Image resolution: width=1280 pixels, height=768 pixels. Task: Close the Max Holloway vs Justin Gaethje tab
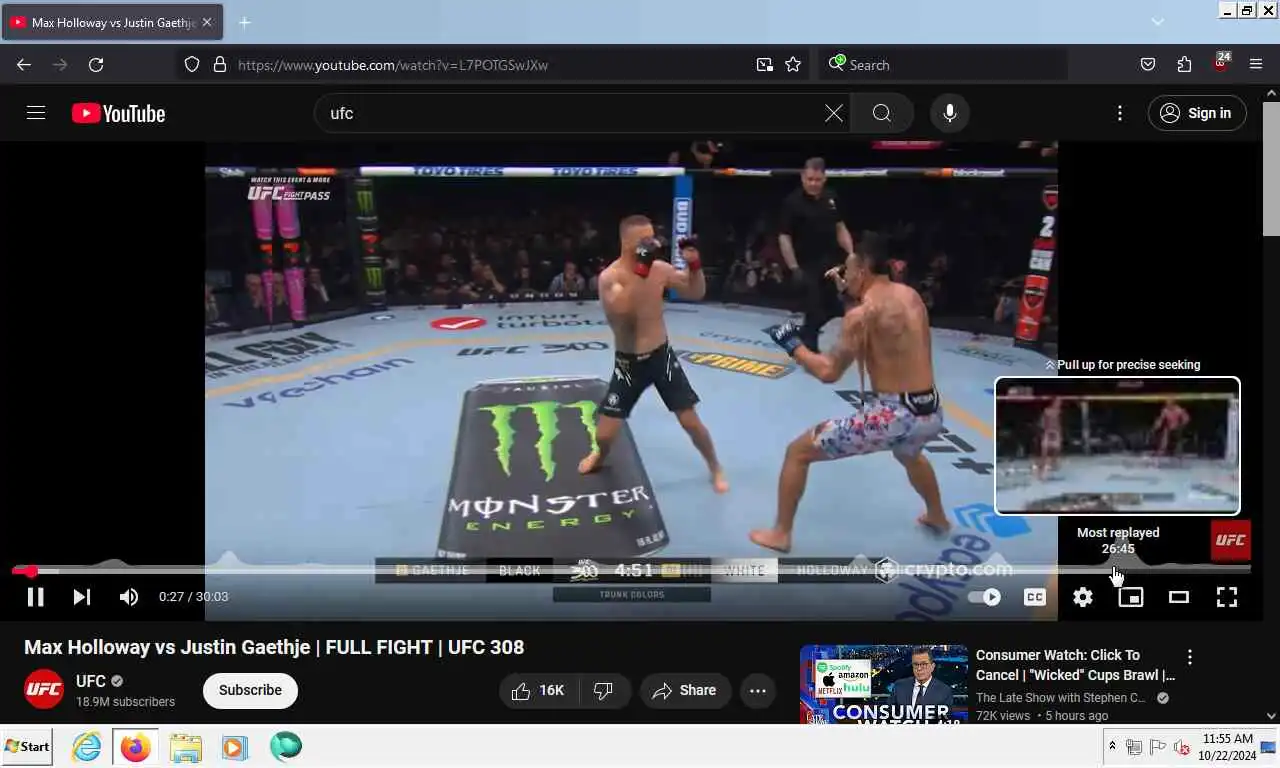pos(207,22)
